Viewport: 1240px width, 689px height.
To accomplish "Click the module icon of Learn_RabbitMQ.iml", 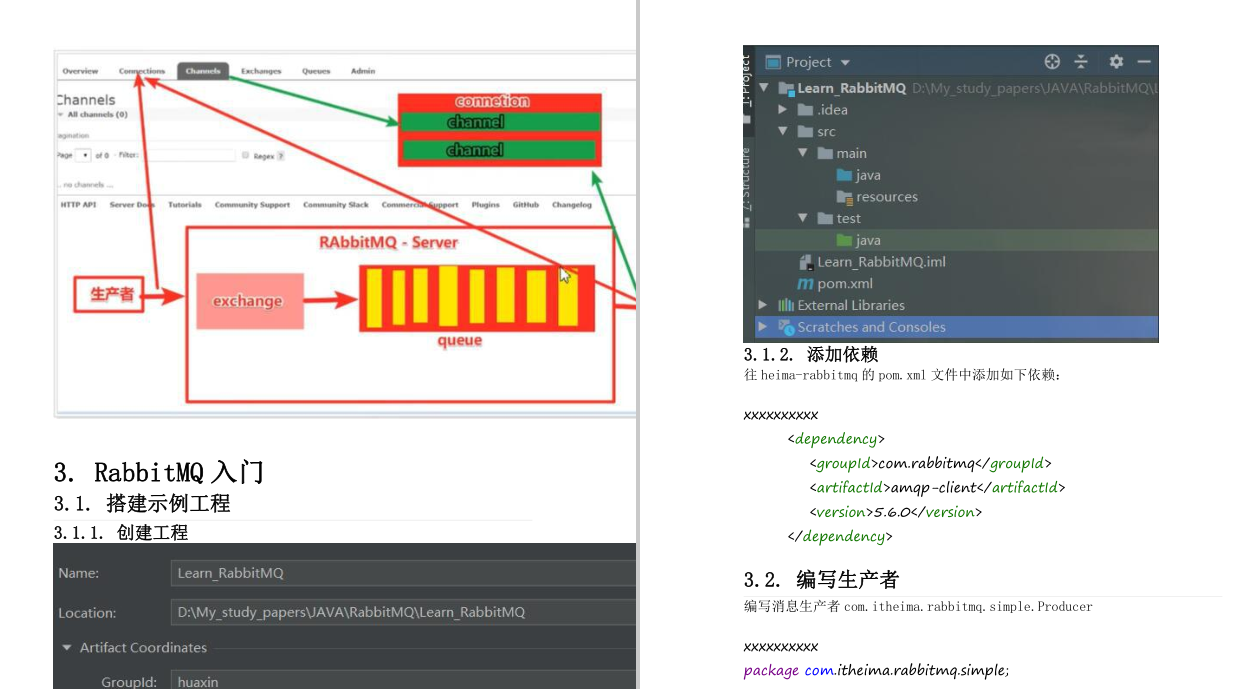I will point(806,261).
